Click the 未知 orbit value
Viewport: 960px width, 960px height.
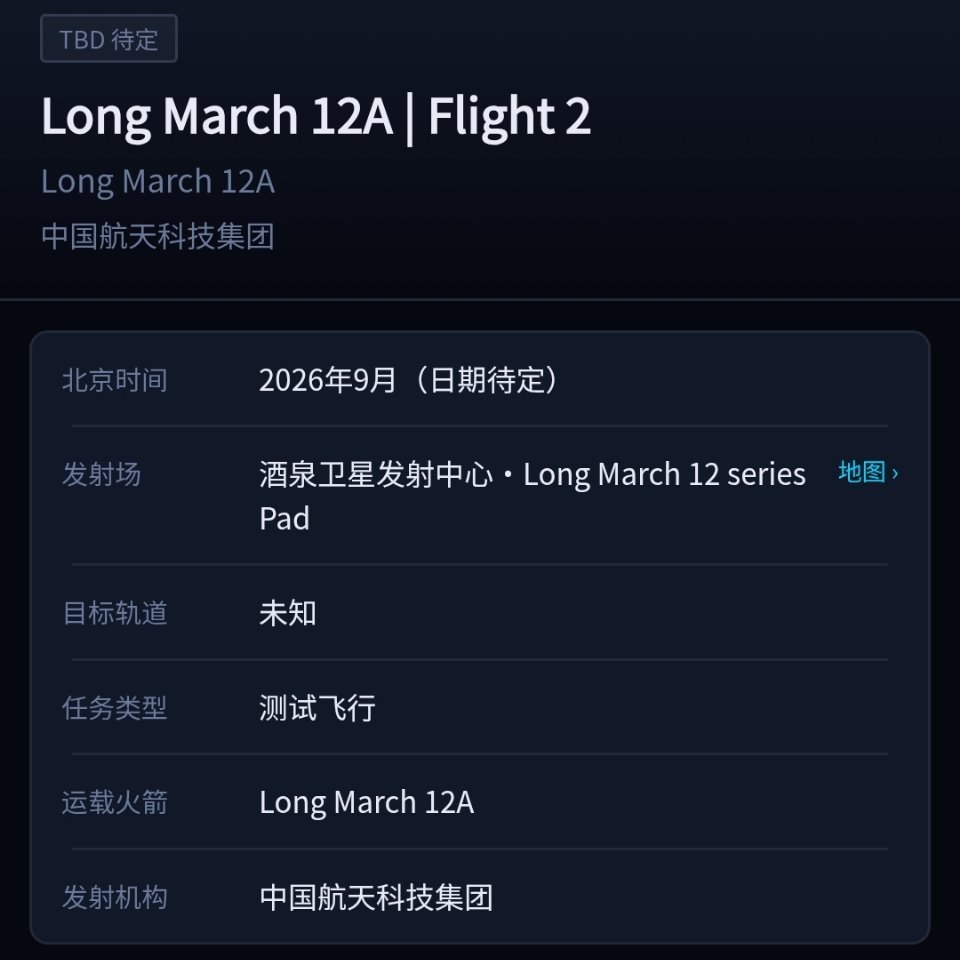click(288, 613)
